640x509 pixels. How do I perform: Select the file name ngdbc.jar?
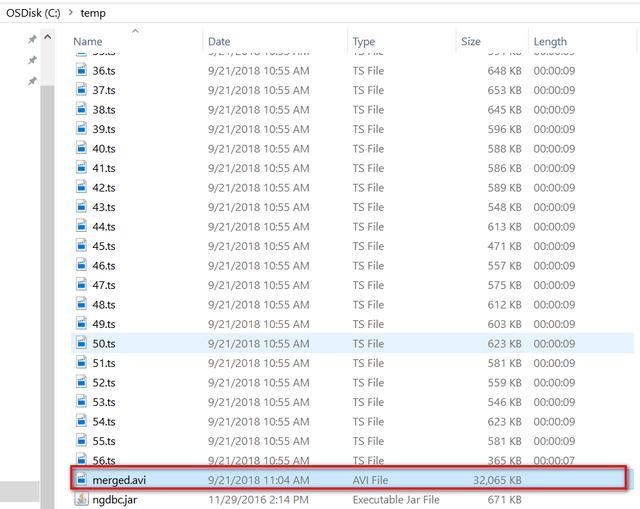[x=115, y=500]
